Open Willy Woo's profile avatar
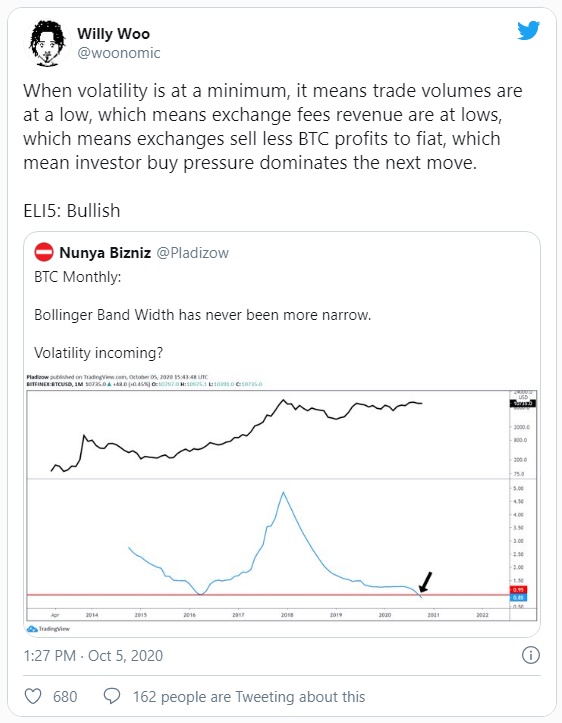562x723 pixels. (46, 43)
